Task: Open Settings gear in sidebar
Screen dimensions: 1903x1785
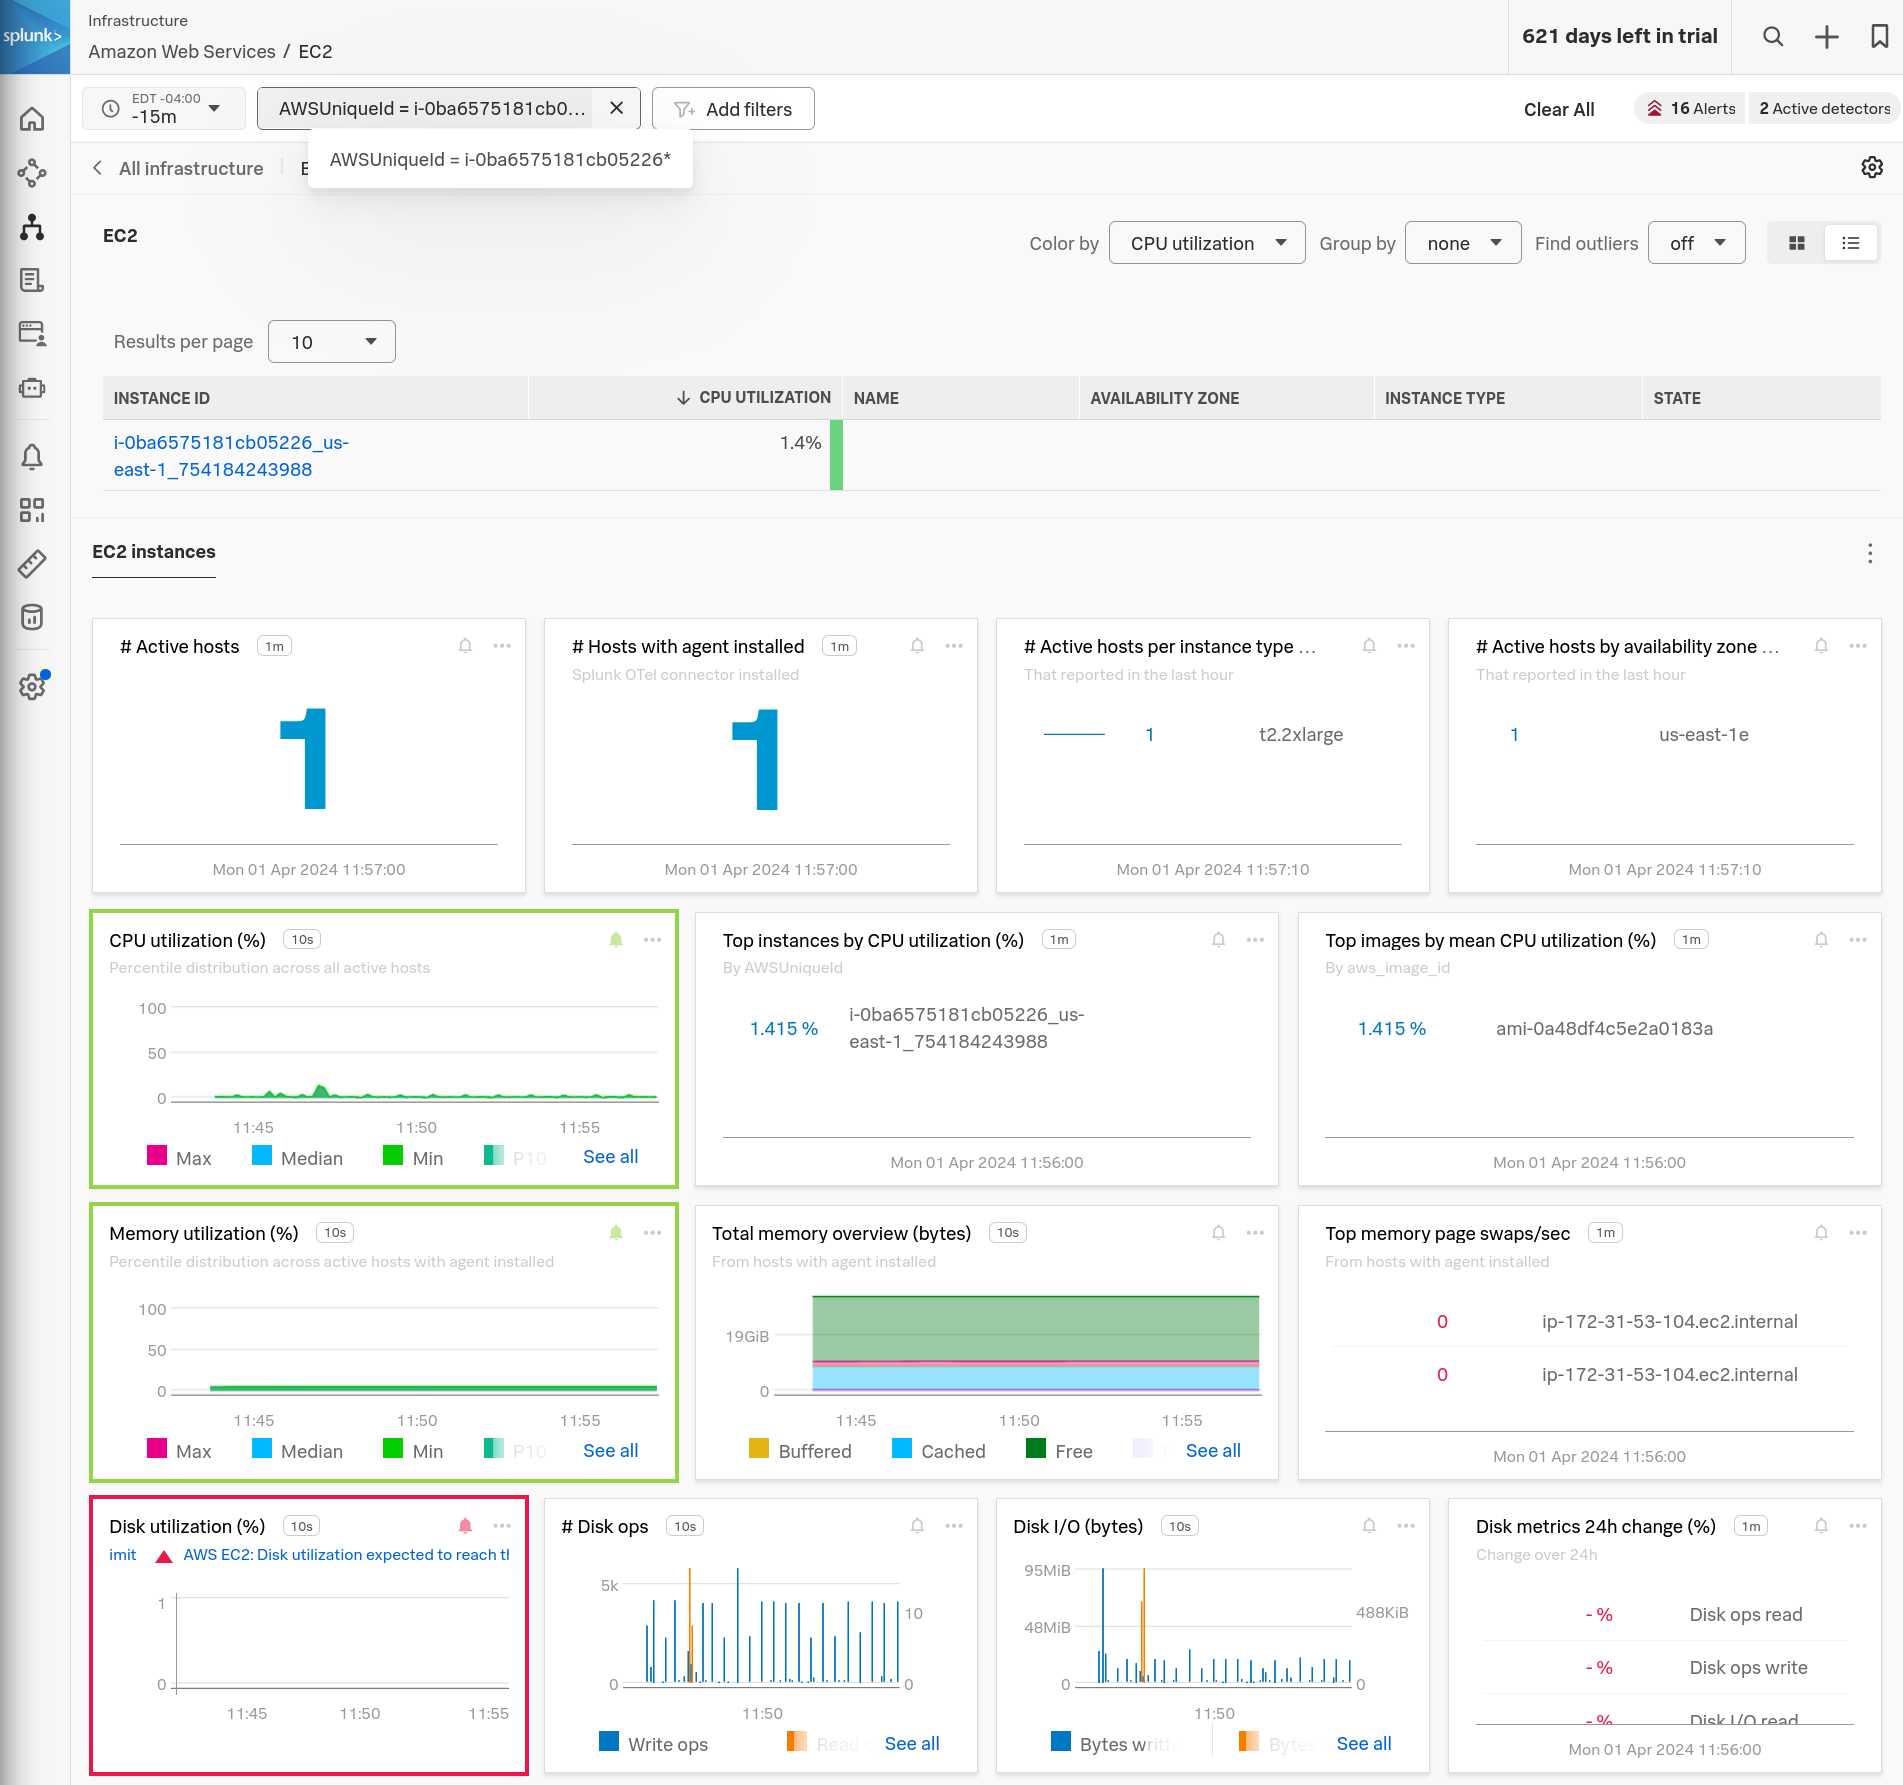Action: point(32,687)
